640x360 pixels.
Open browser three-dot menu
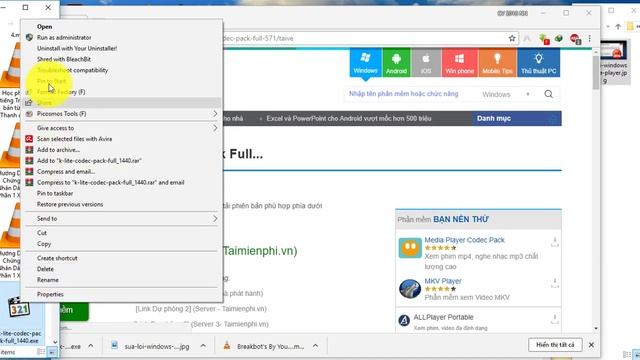tap(590, 39)
